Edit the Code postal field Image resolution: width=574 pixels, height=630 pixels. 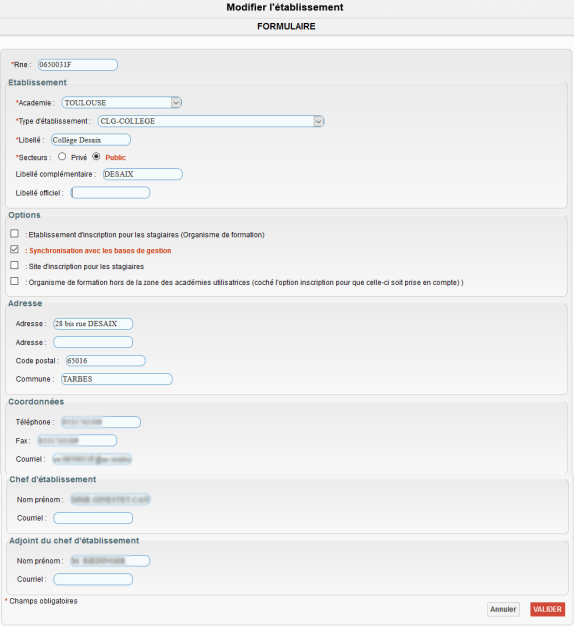click(x=106, y=361)
